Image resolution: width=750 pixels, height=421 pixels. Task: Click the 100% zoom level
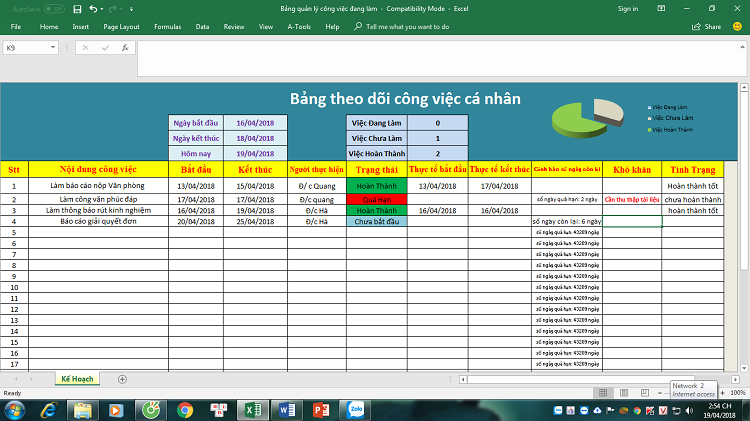[x=738, y=393]
